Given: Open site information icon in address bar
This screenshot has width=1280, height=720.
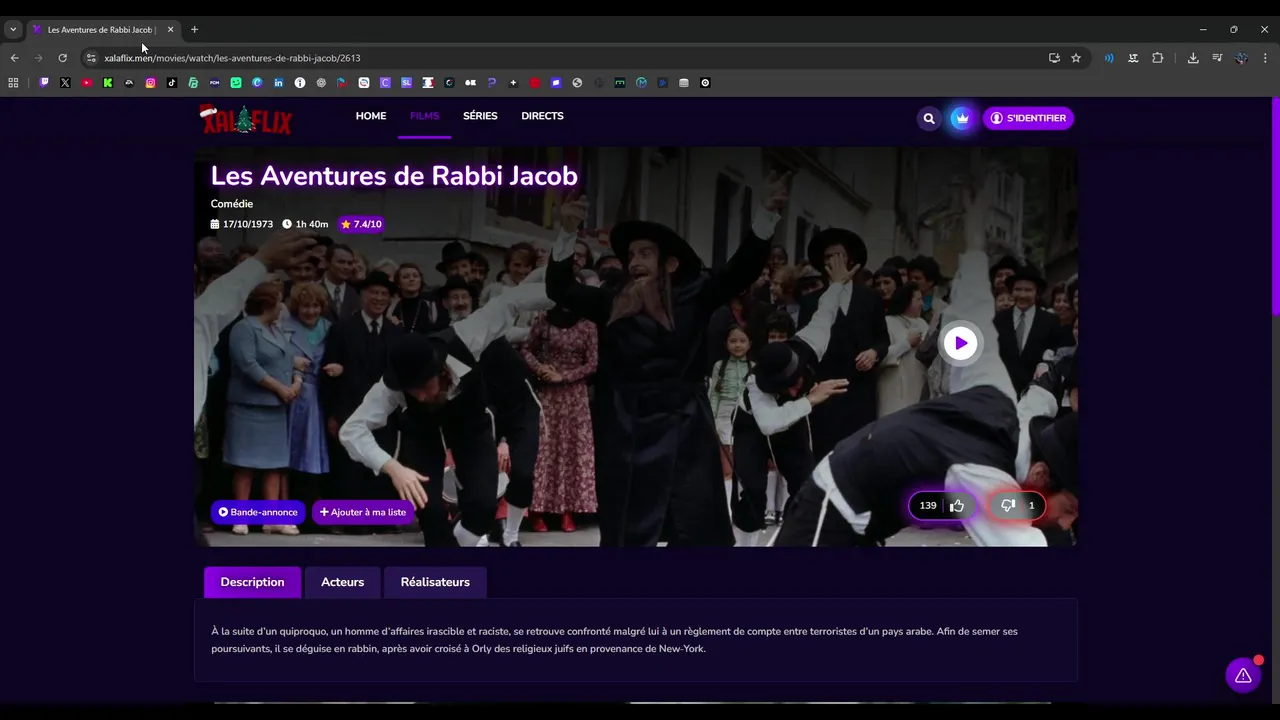Looking at the screenshot, I should pos(91,58).
